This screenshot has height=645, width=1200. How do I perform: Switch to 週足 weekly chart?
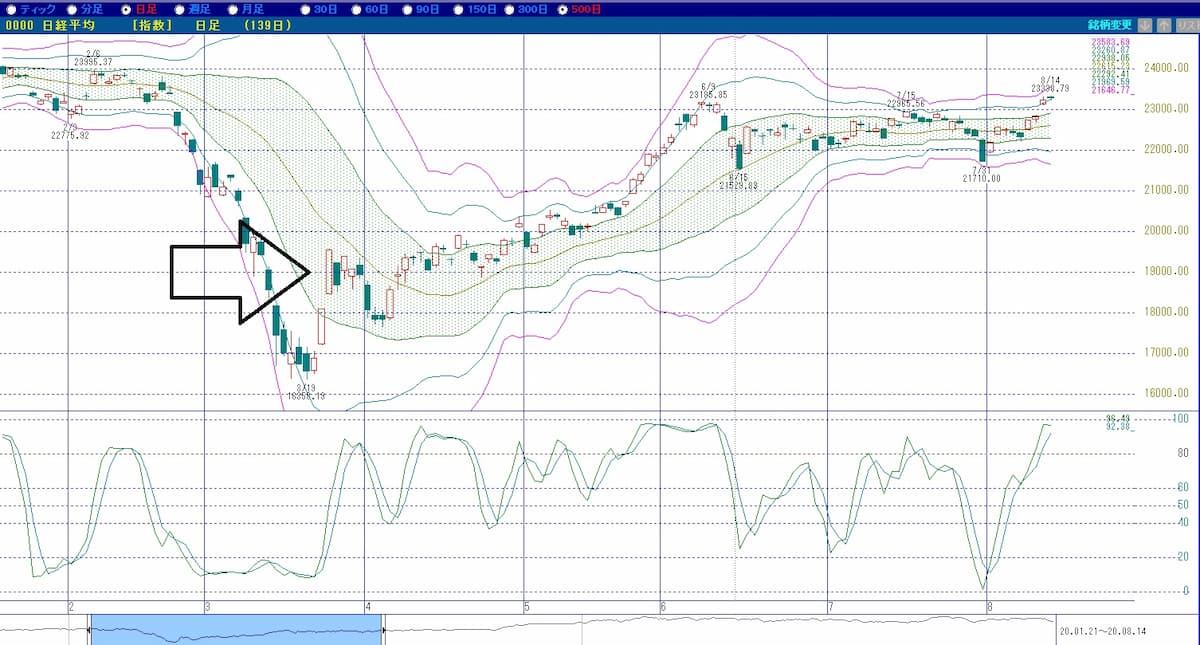click(x=180, y=9)
